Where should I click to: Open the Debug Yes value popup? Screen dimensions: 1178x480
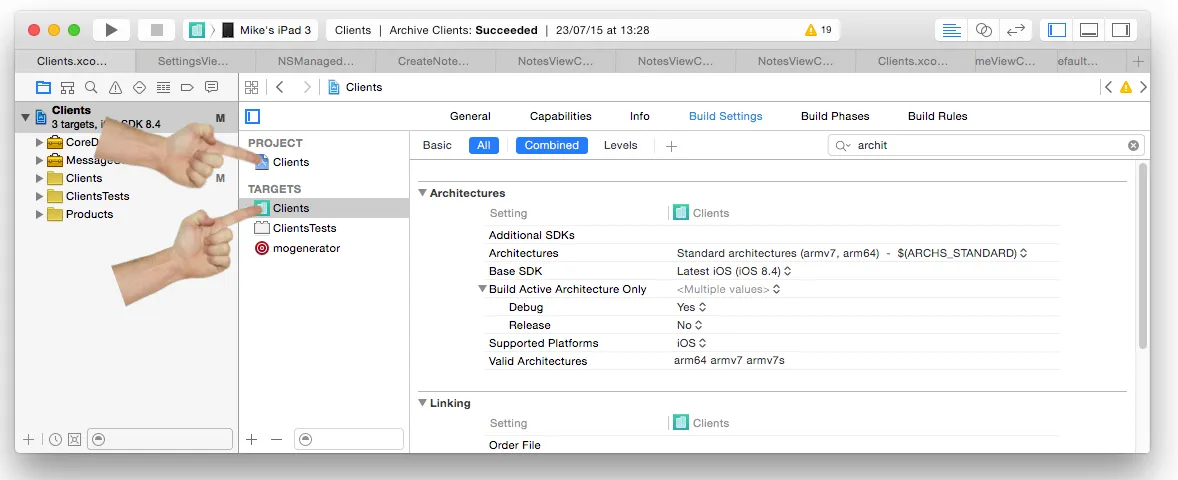click(691, 307)
